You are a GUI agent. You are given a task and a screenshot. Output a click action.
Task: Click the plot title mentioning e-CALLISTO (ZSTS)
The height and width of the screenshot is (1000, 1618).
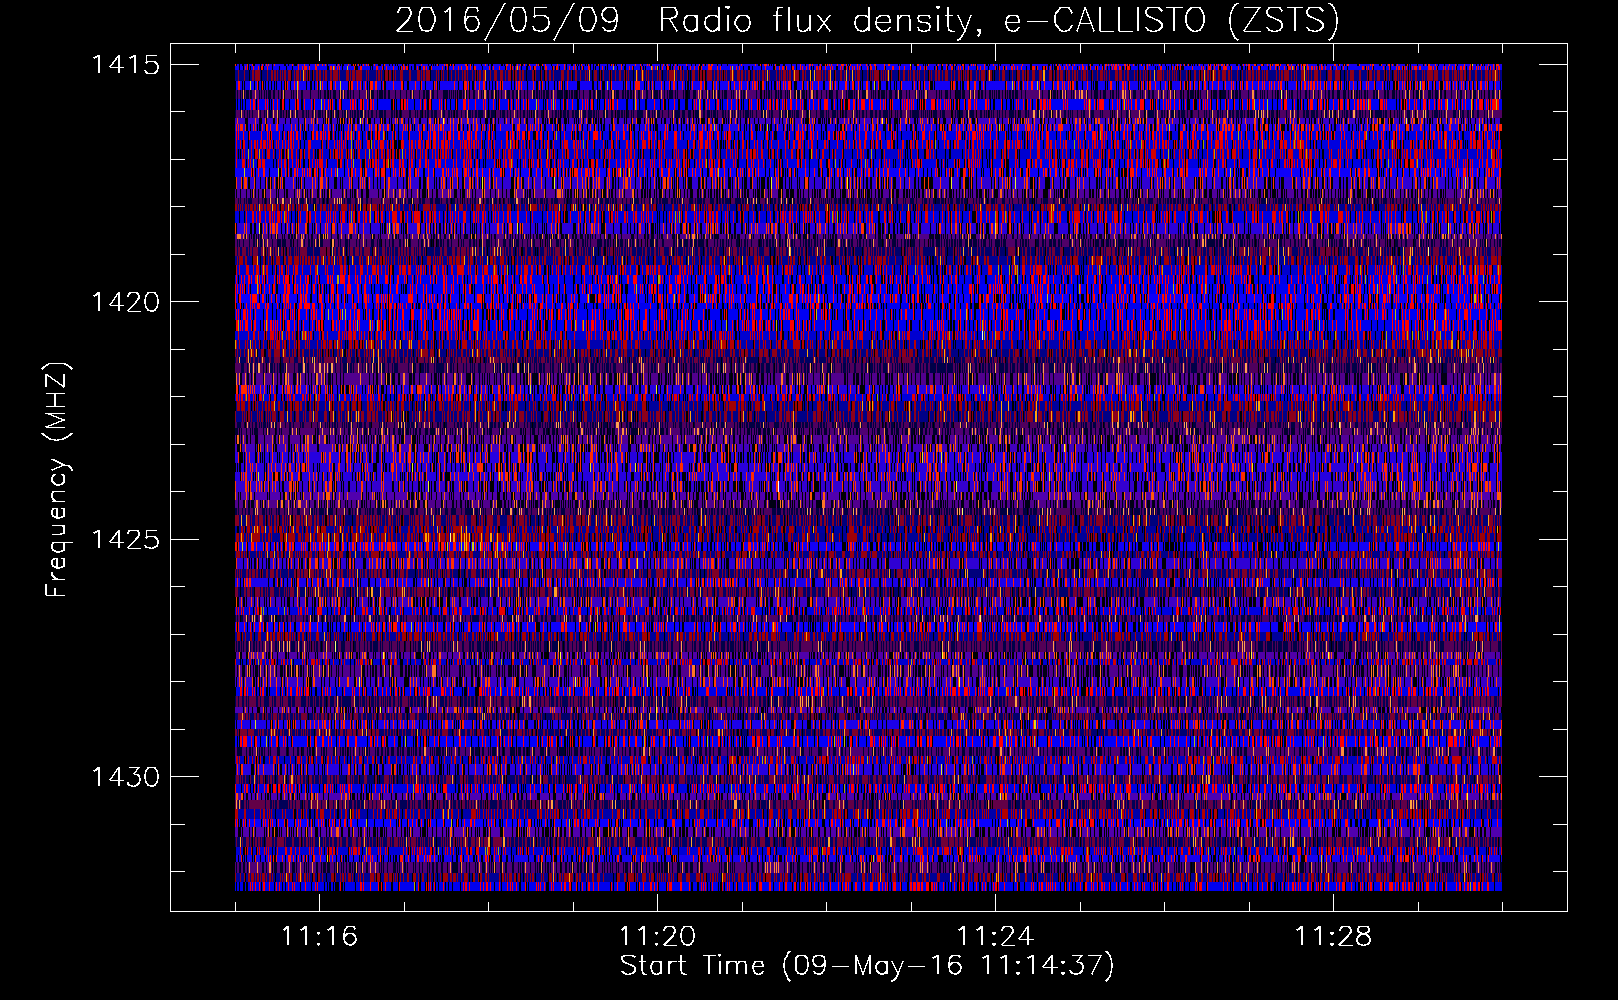tap(867, 21)
